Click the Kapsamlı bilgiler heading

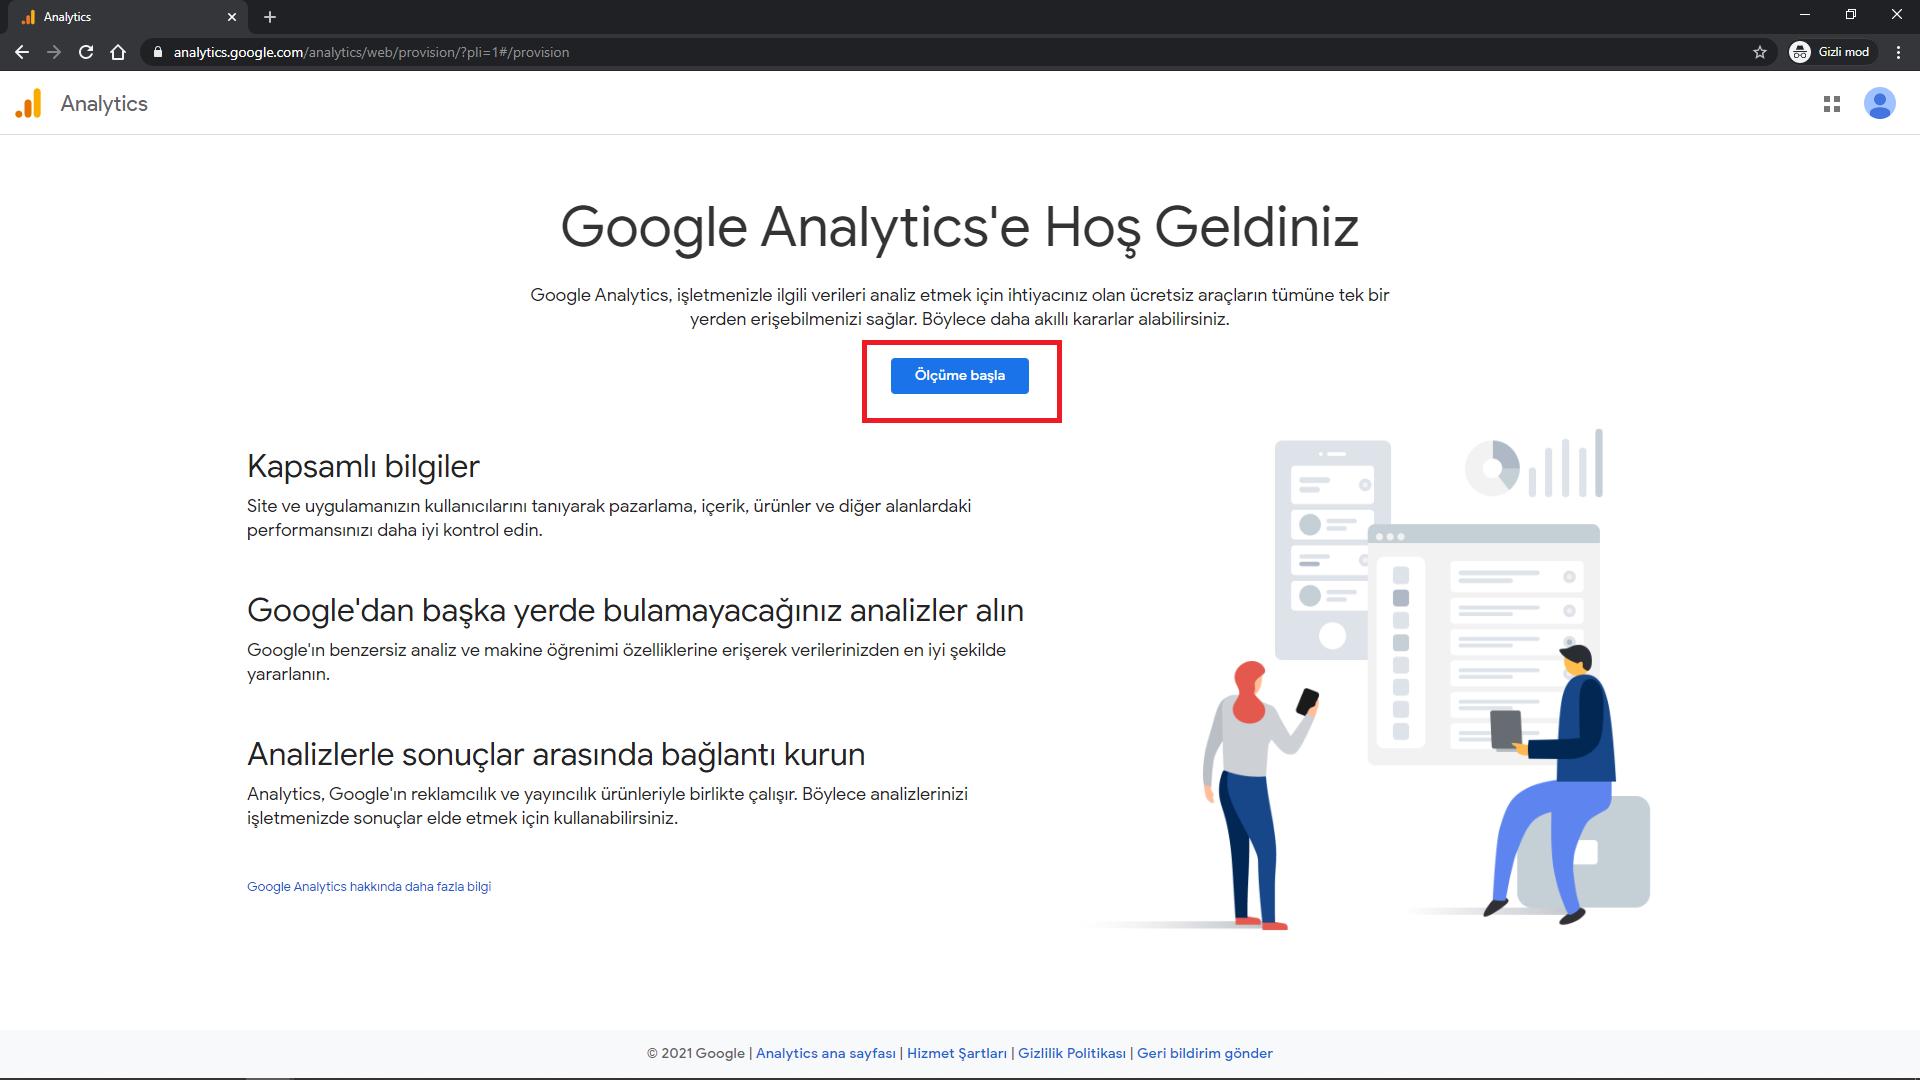click(363, 467)
